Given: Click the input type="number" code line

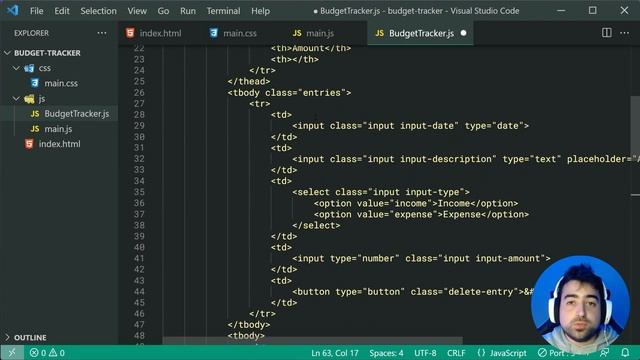Looking at the screenshot, I should [x=421, y=258].
